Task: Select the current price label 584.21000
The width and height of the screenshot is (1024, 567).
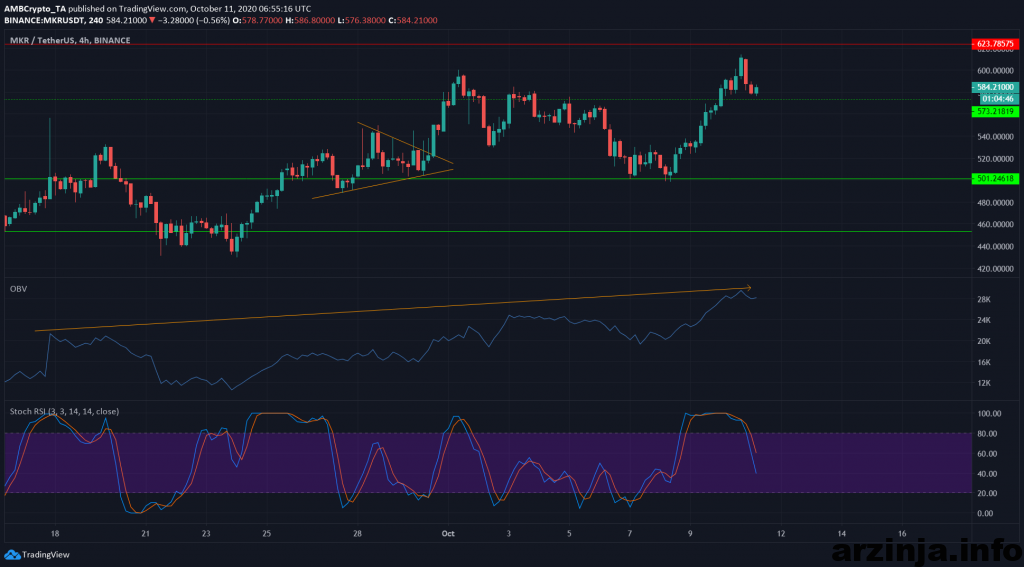Action: click(x=995, y=88)
